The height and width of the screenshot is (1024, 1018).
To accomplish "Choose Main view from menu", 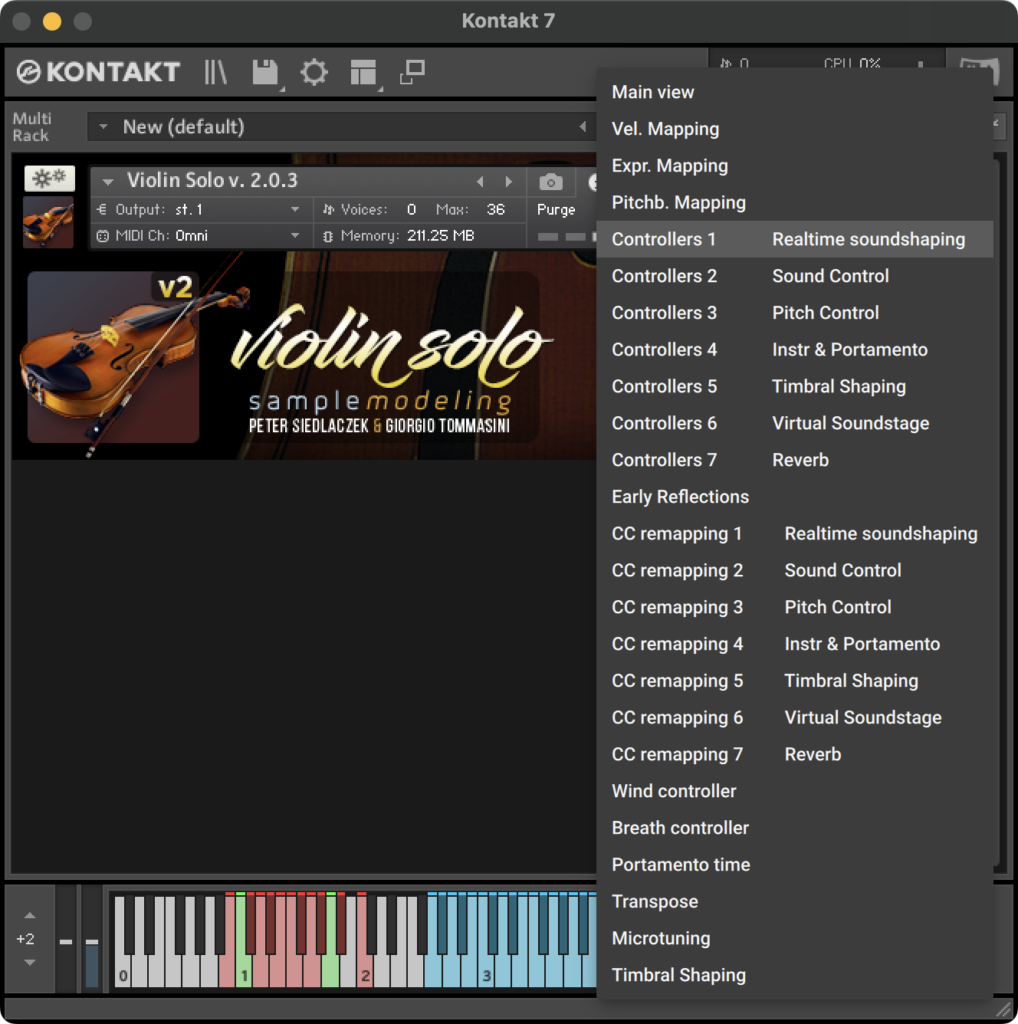I will pyautogui.click(x=795, y=92).
